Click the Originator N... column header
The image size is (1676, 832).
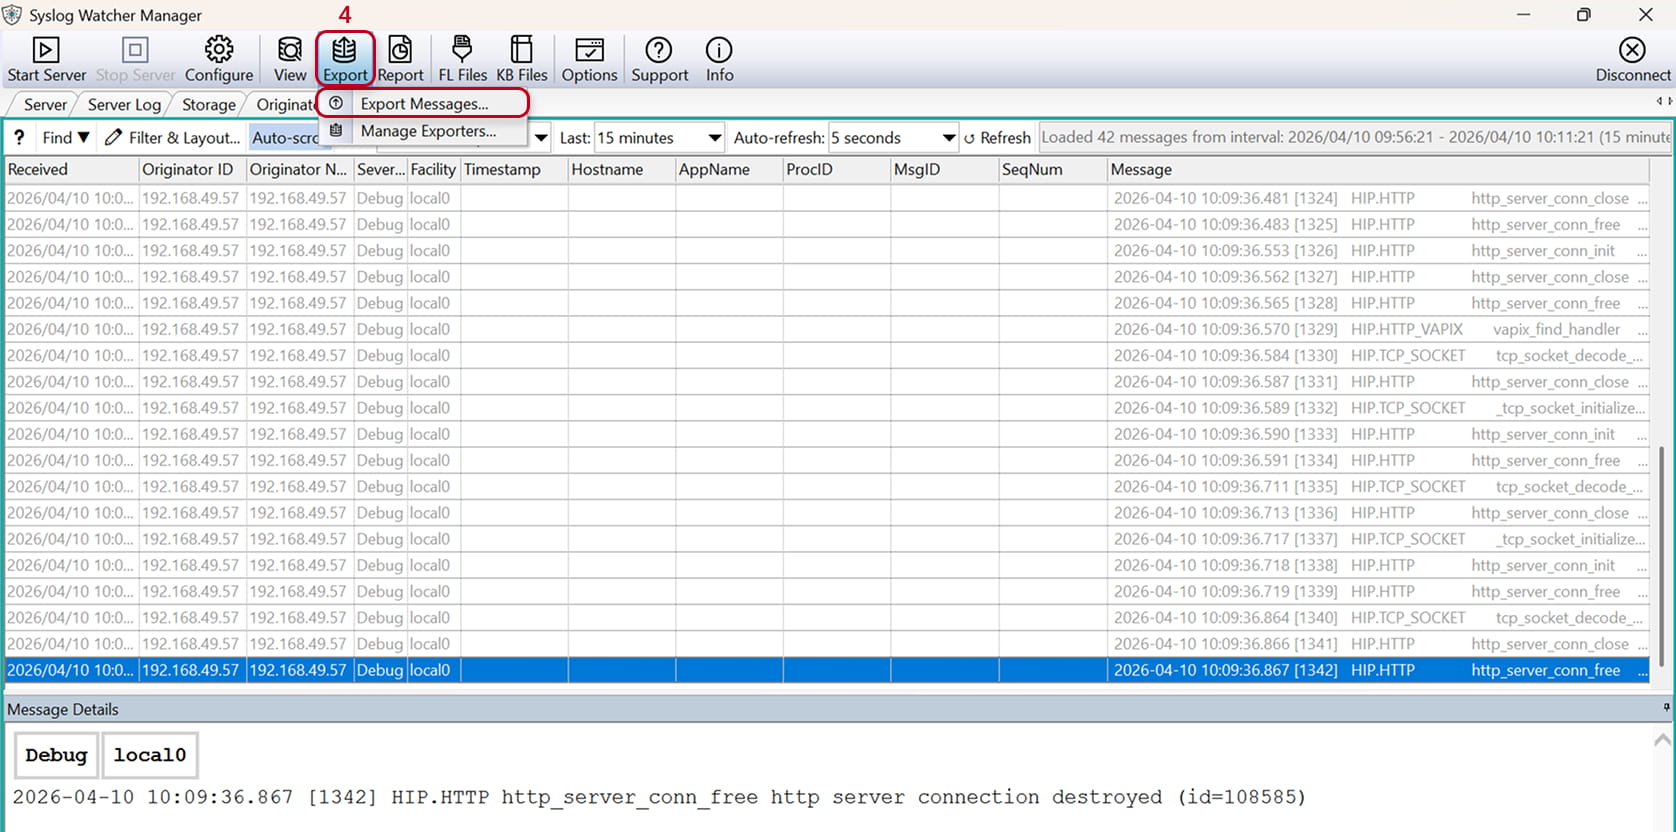click(x=299, y=169)
